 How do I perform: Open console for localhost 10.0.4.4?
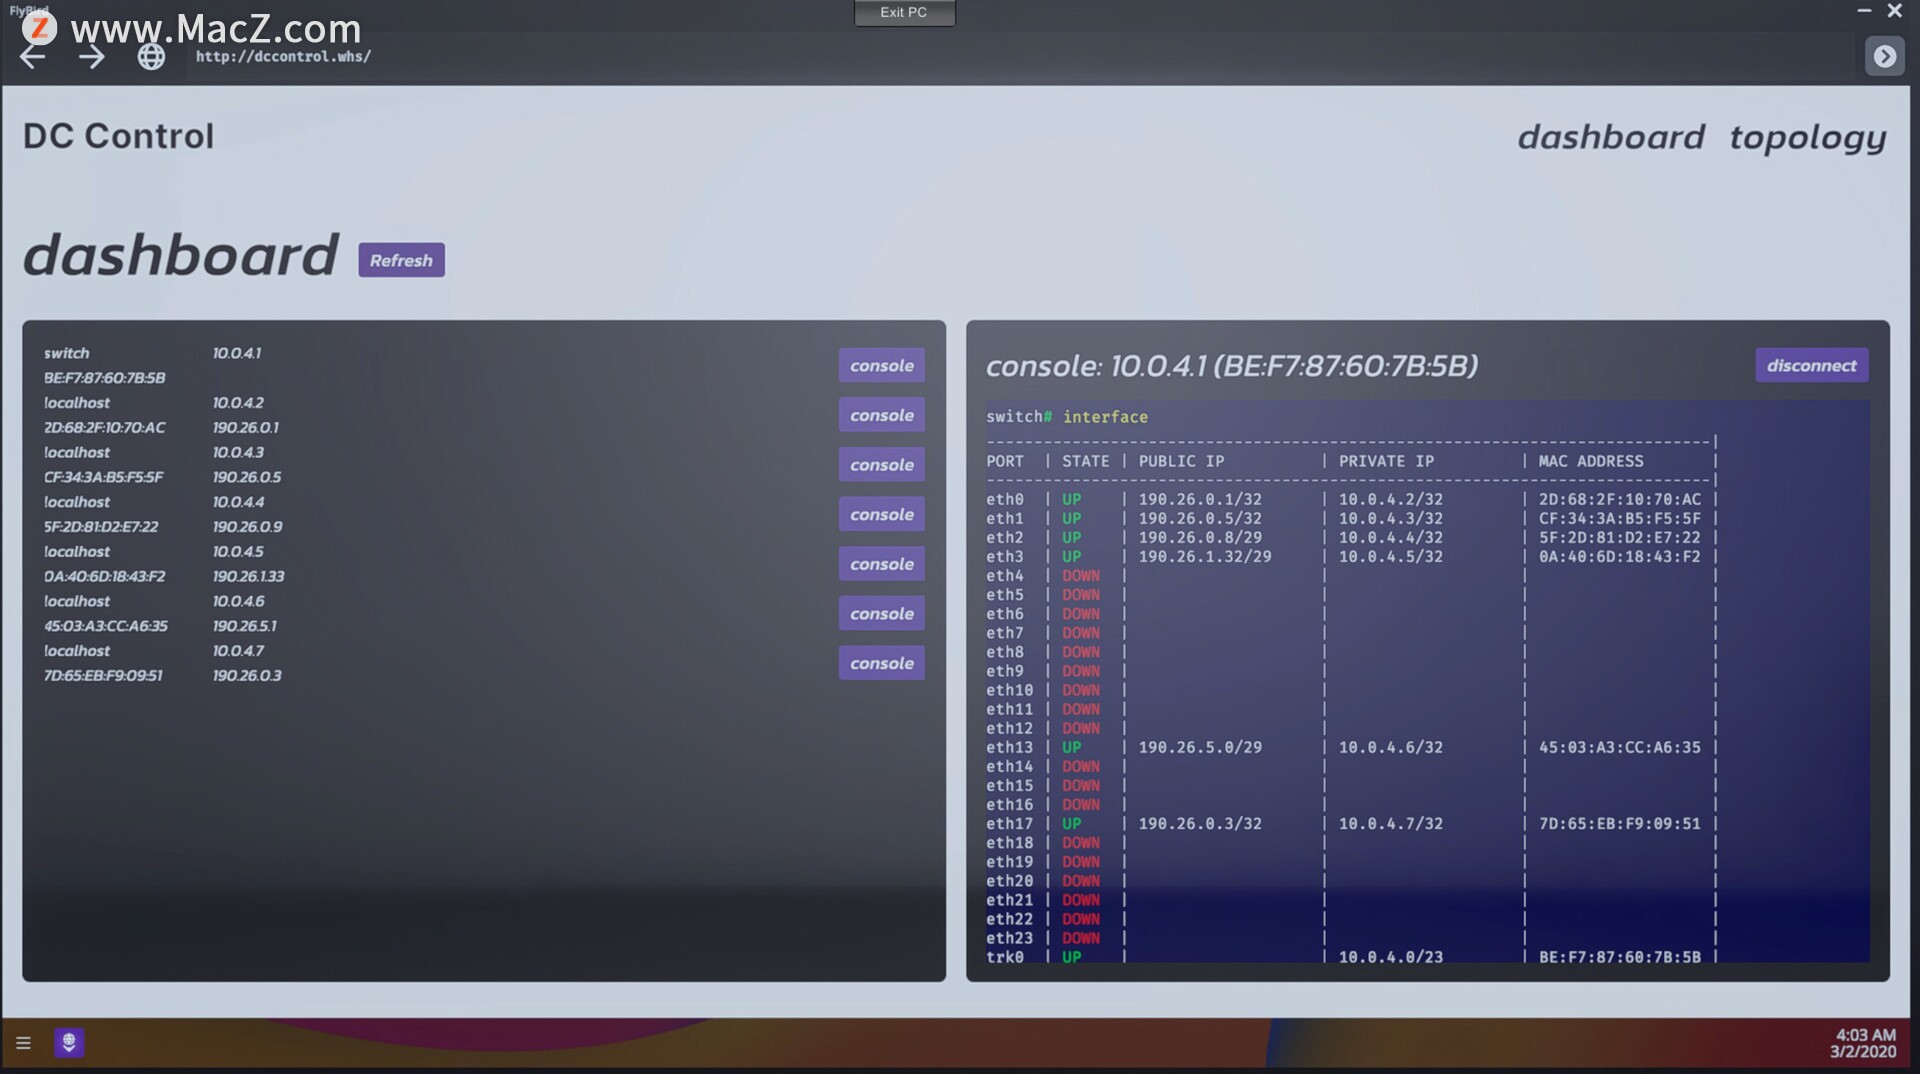click(881, 514)
